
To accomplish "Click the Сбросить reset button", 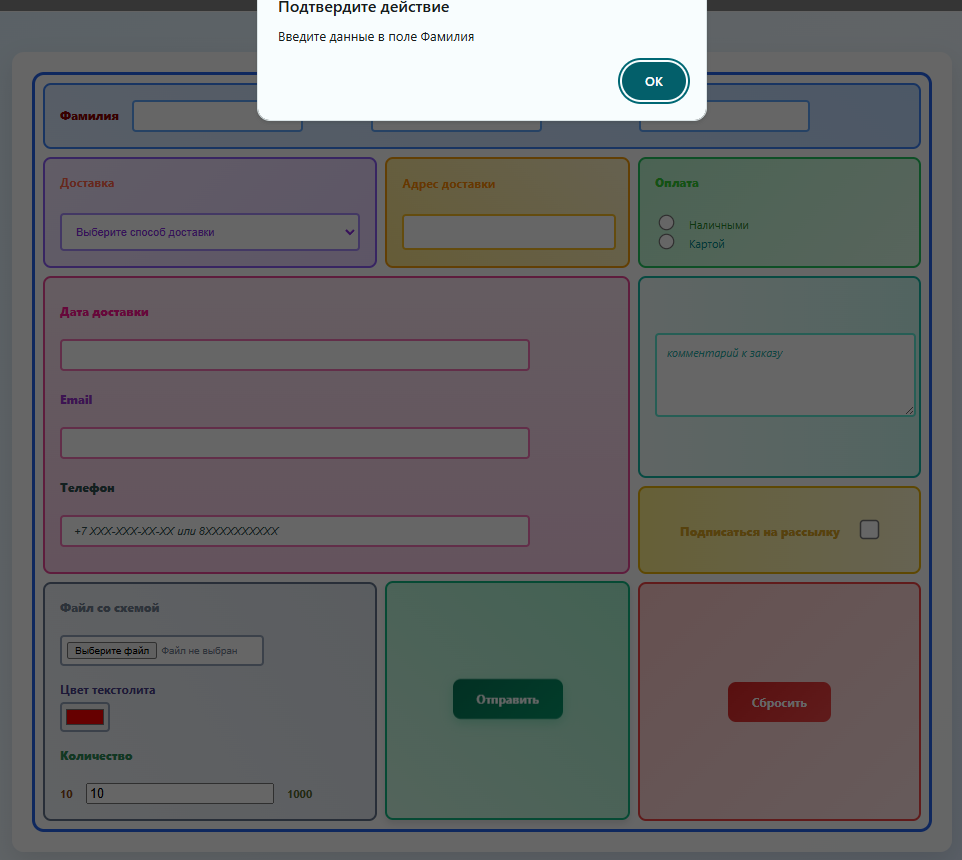I will (779, 702).
